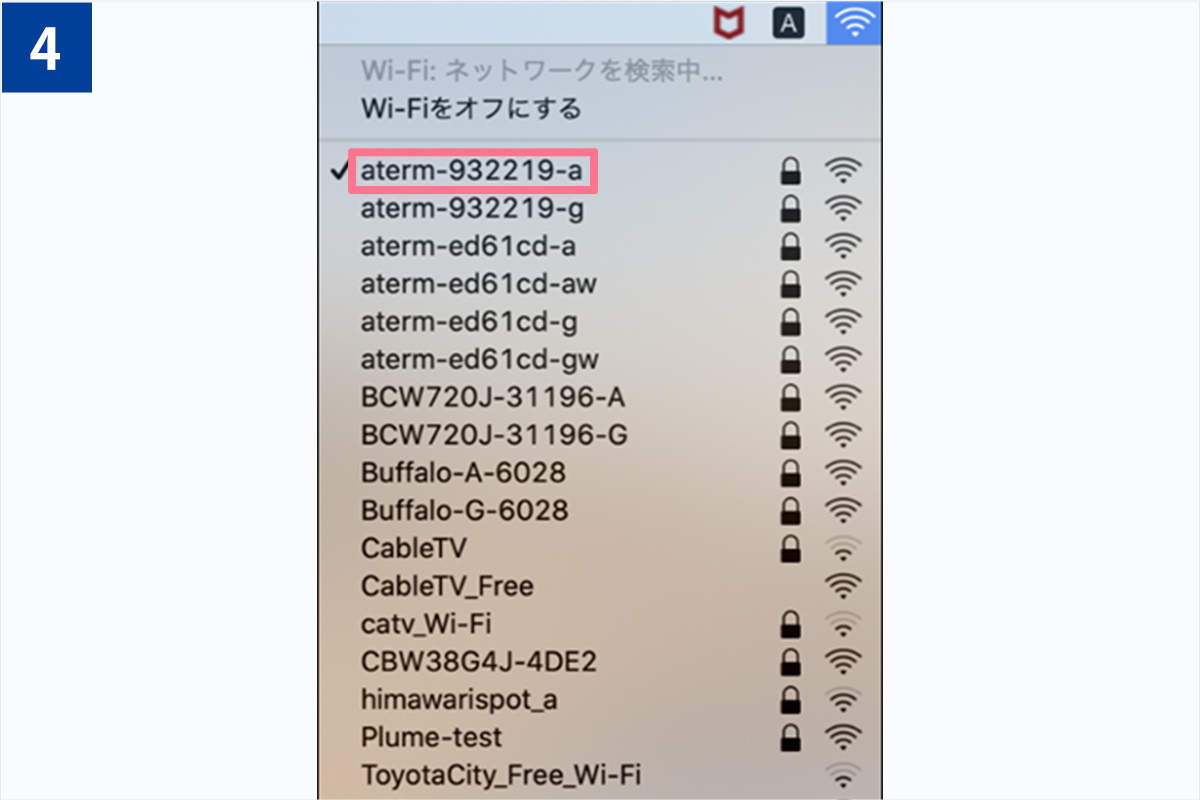The height and width of the screenshot is (800, 1200).
Task: Choose the CableTV network entry
Action: [600, 548]
